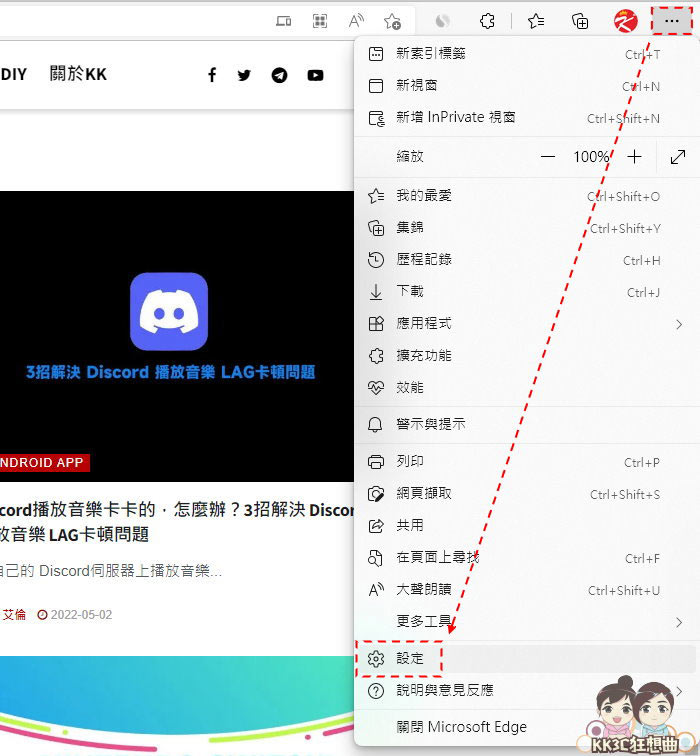Select 新增 InPrivate 視窗 menu item
Viewport: 700px width, 756px height.
click(526, 118)
